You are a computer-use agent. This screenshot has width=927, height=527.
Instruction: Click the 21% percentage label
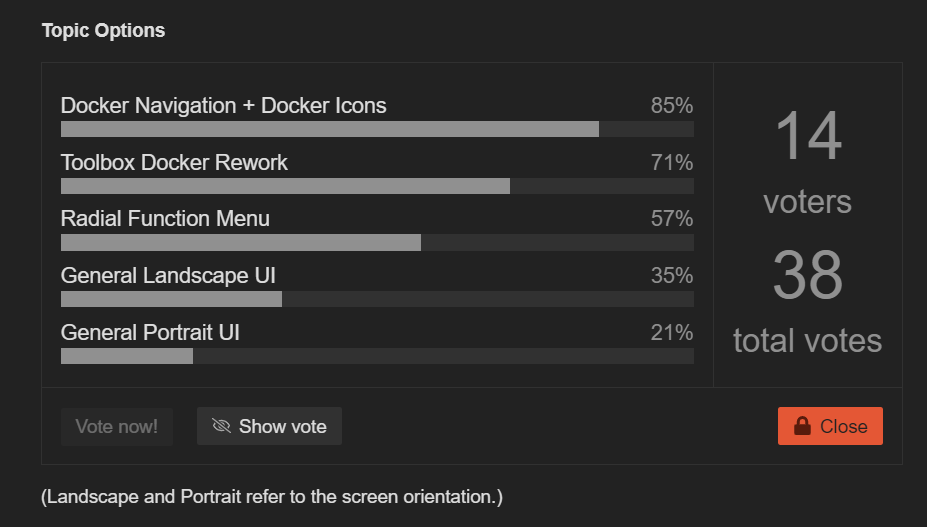click(671, 332)
